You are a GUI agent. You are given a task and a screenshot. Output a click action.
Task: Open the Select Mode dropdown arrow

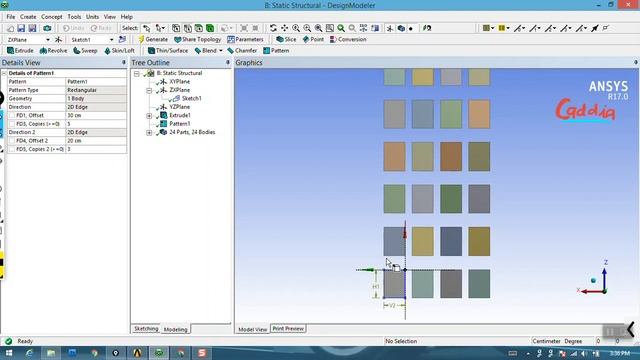[x=163, y=28]
